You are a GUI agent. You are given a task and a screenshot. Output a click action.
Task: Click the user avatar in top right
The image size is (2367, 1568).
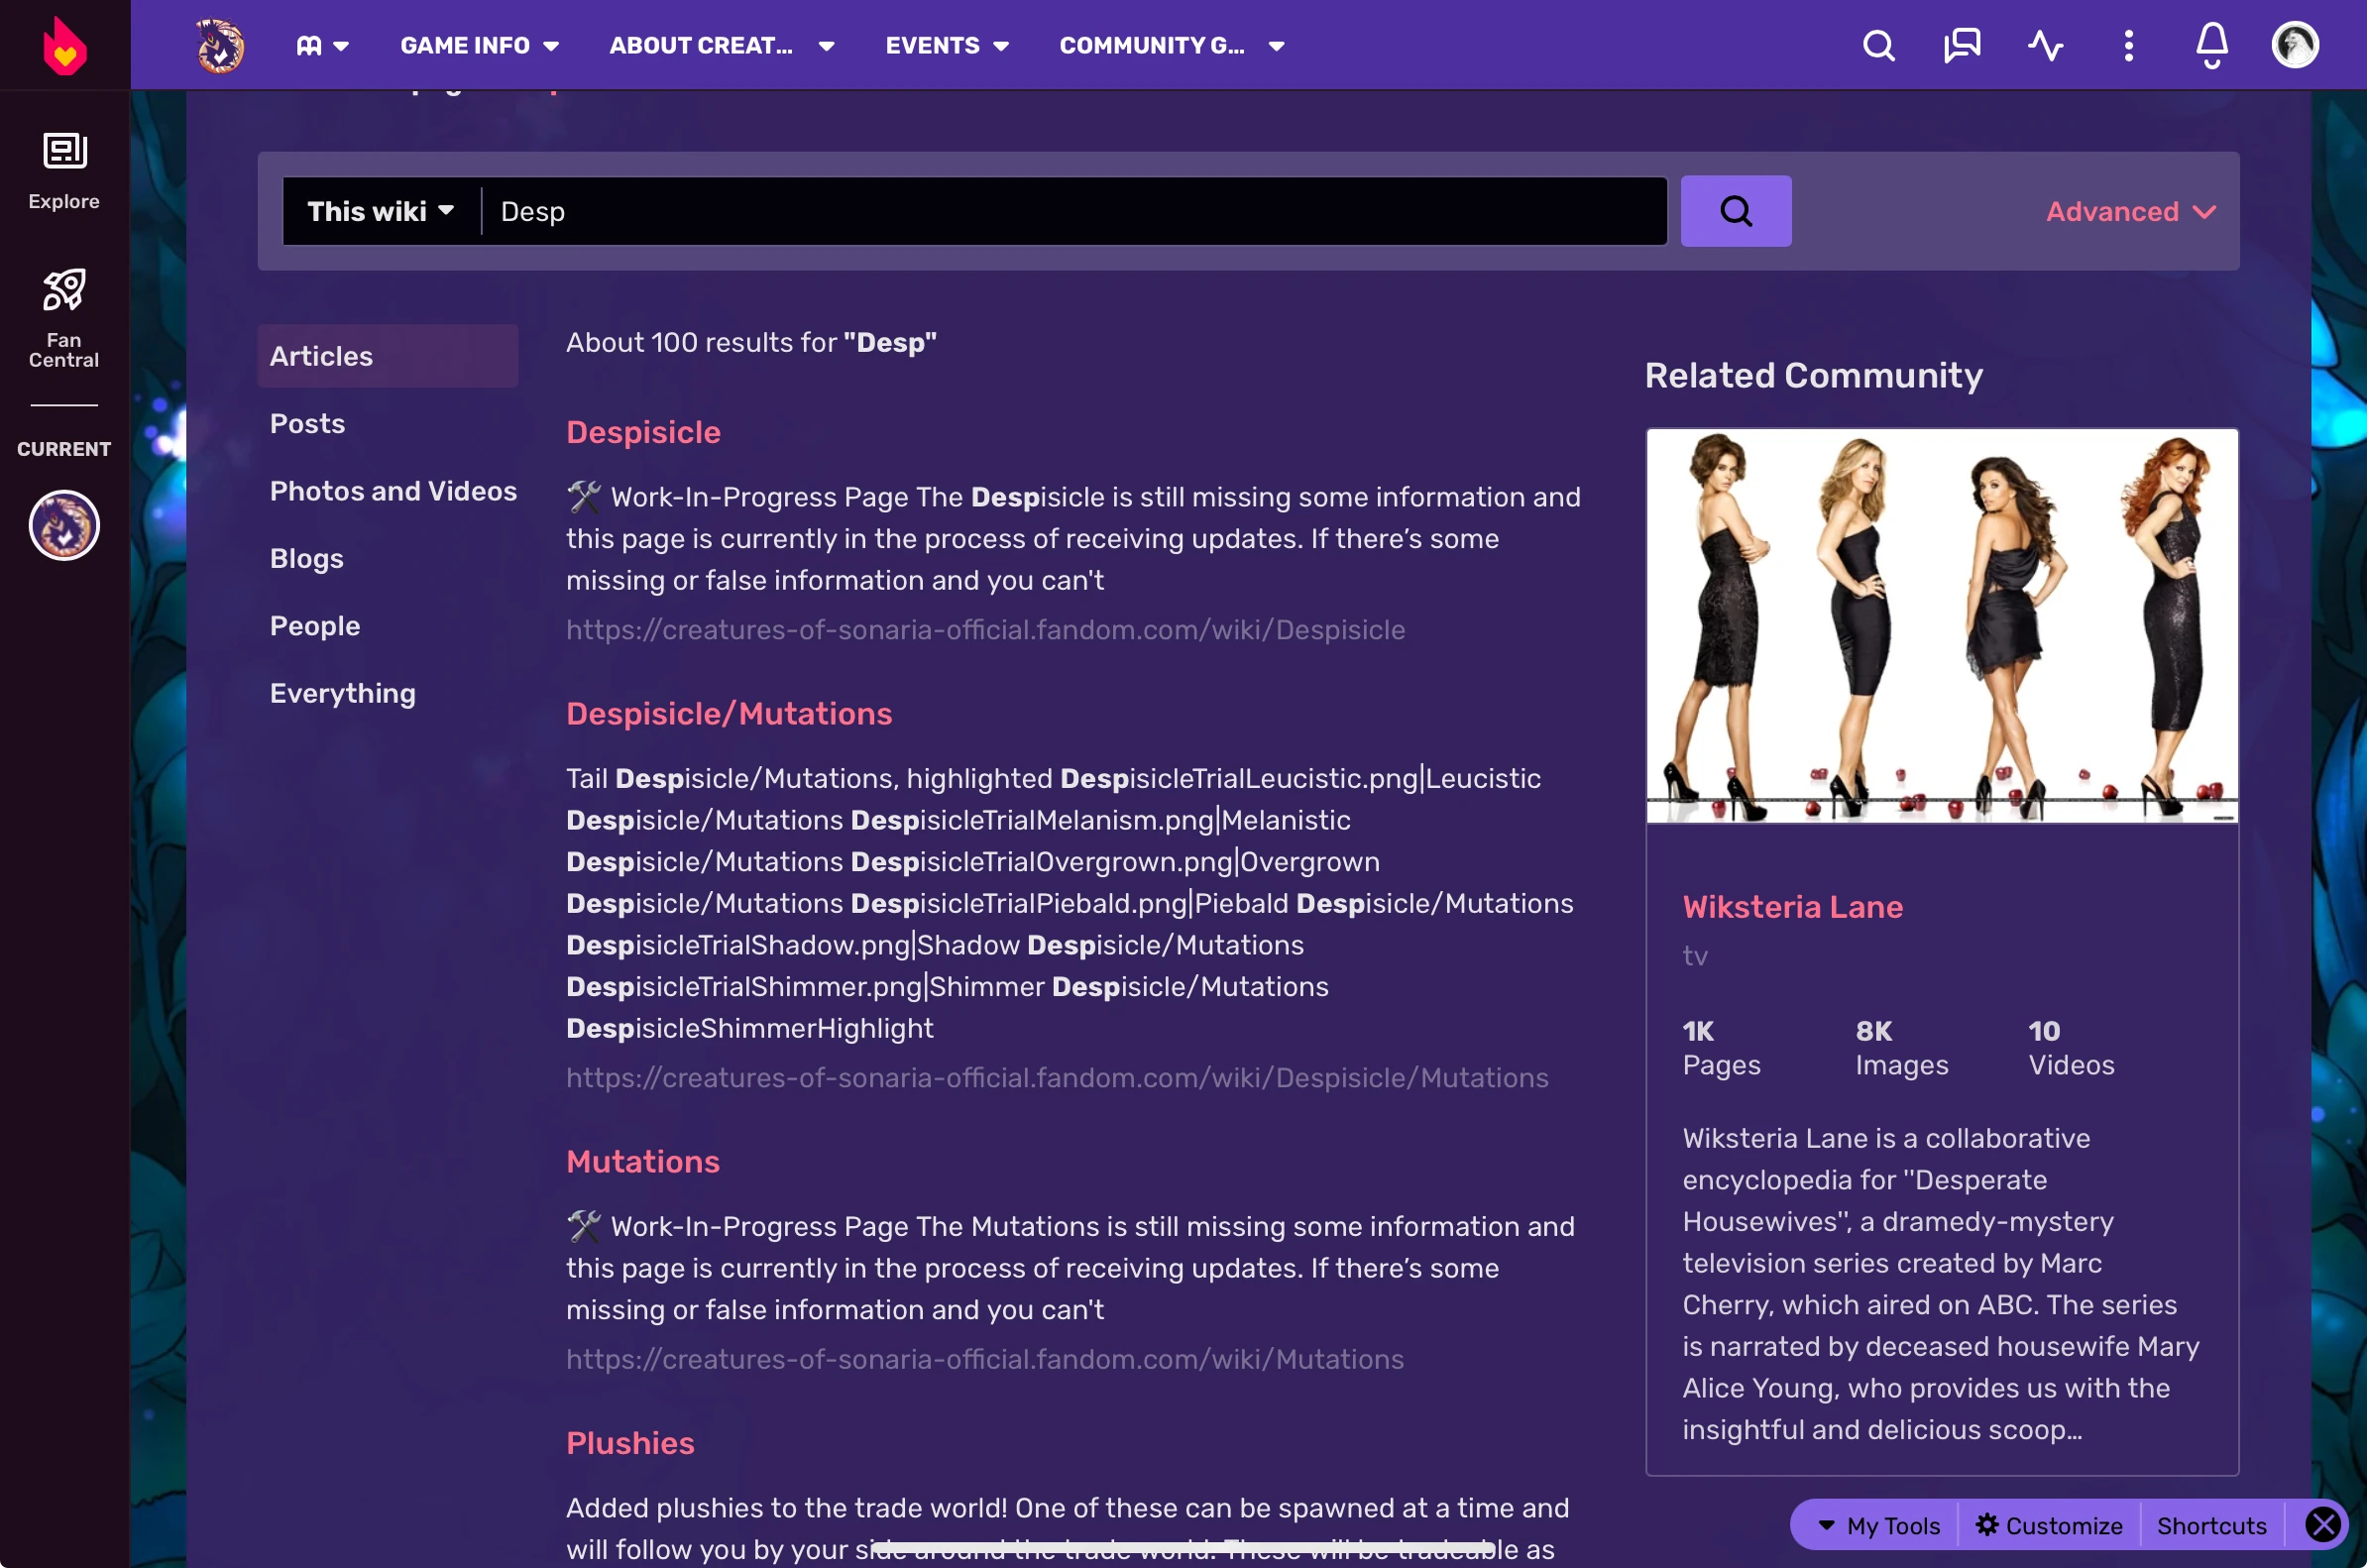(2294, 46)
